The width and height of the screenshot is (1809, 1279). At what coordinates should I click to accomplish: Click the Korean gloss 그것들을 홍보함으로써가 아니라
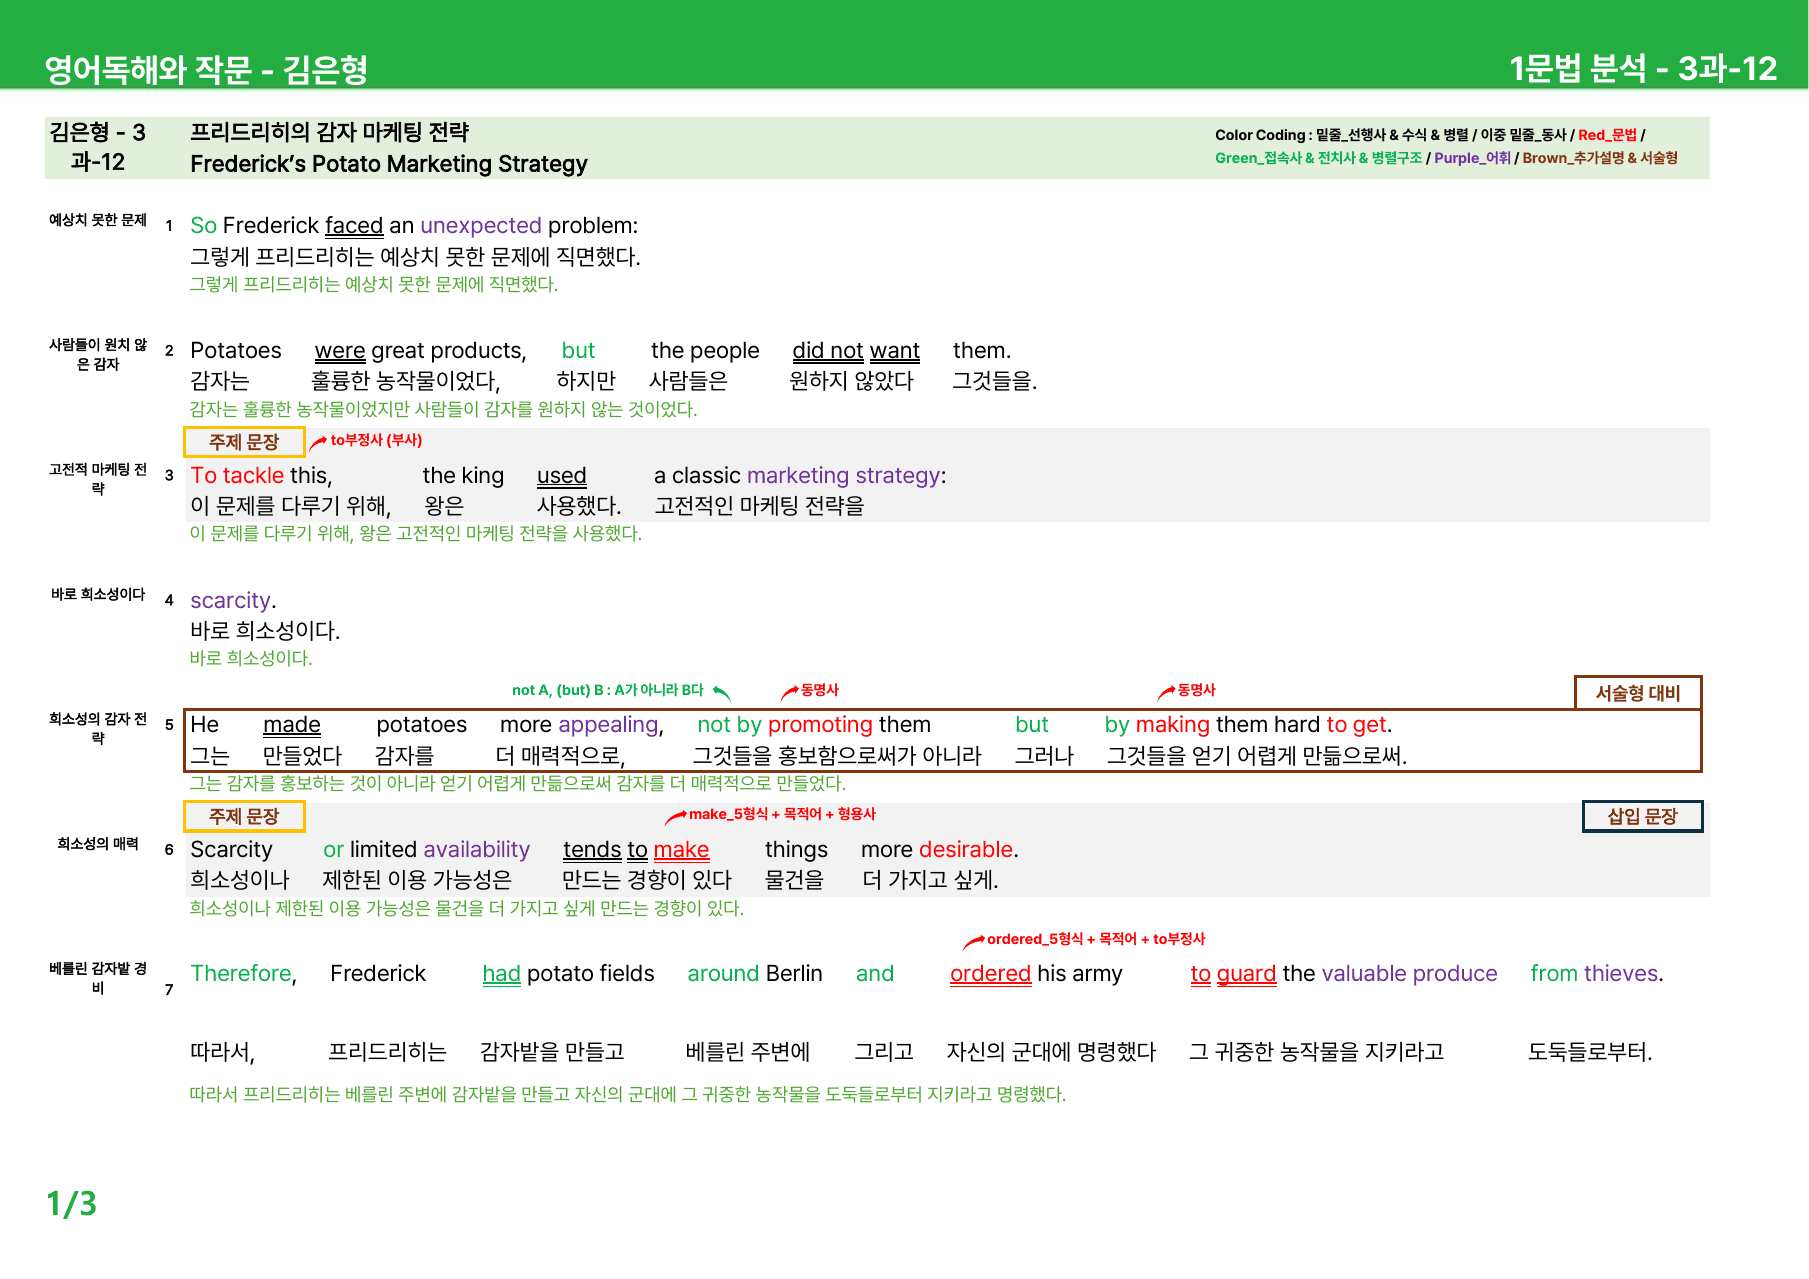pyautogui.click(x=837, y=756)
